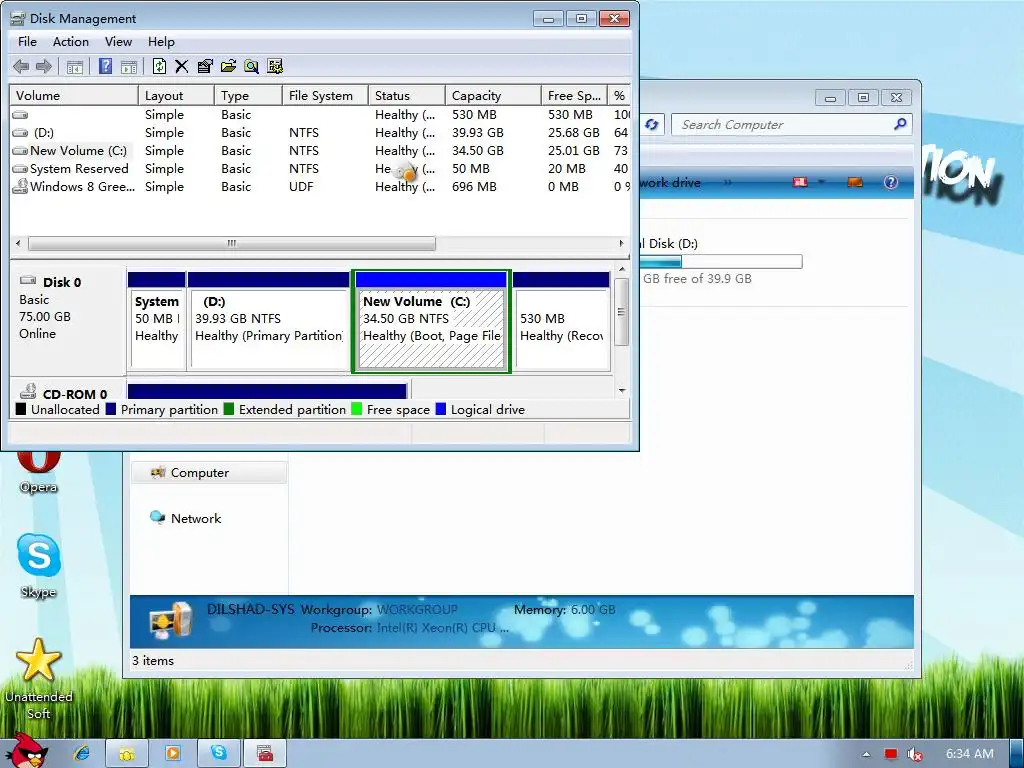Click the Explorer search magnifier icon
Viewport: 1024px width, 768px height.
click(900, 124)
